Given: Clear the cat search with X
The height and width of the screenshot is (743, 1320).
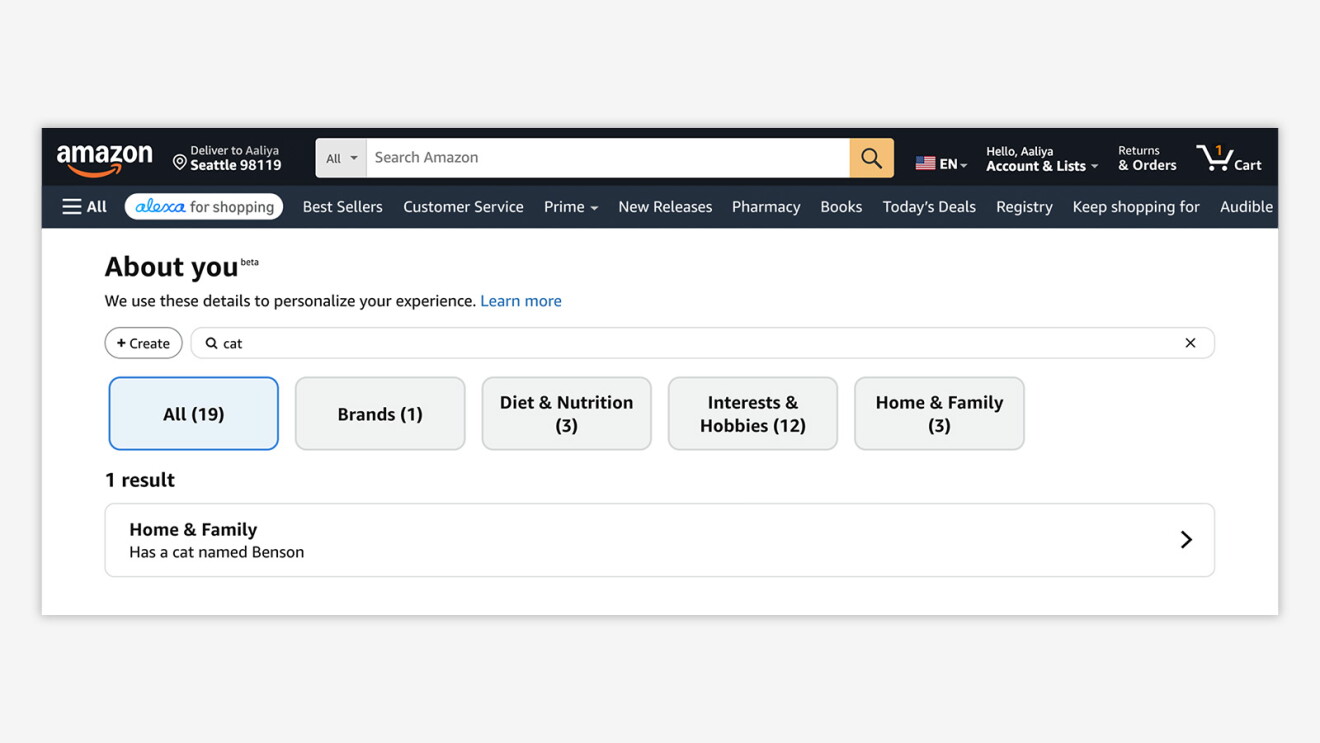Looking at the screenshot, I should click(x=1190, y=343).
